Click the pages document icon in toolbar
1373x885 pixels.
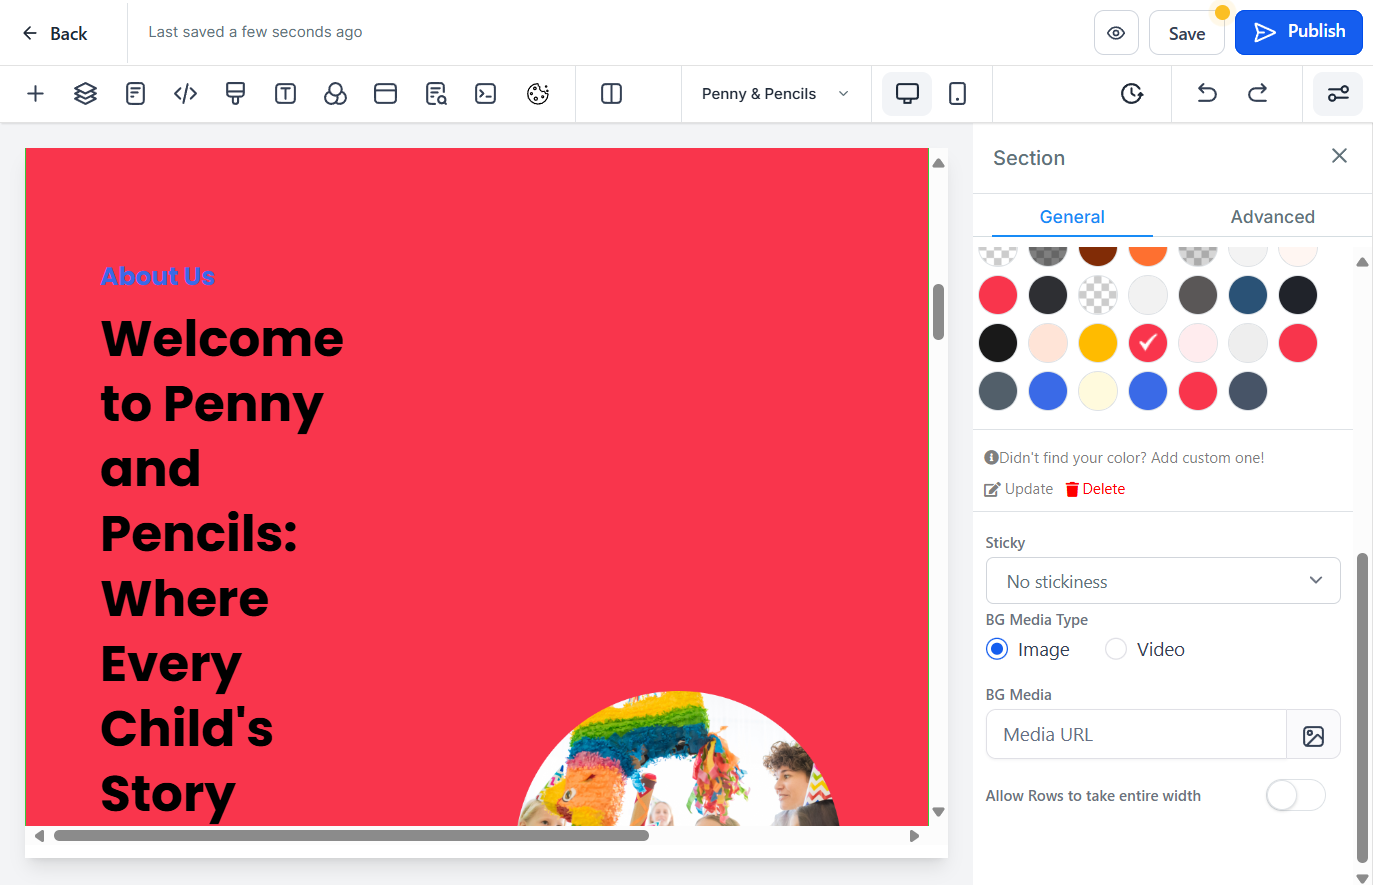click(135, 94)
